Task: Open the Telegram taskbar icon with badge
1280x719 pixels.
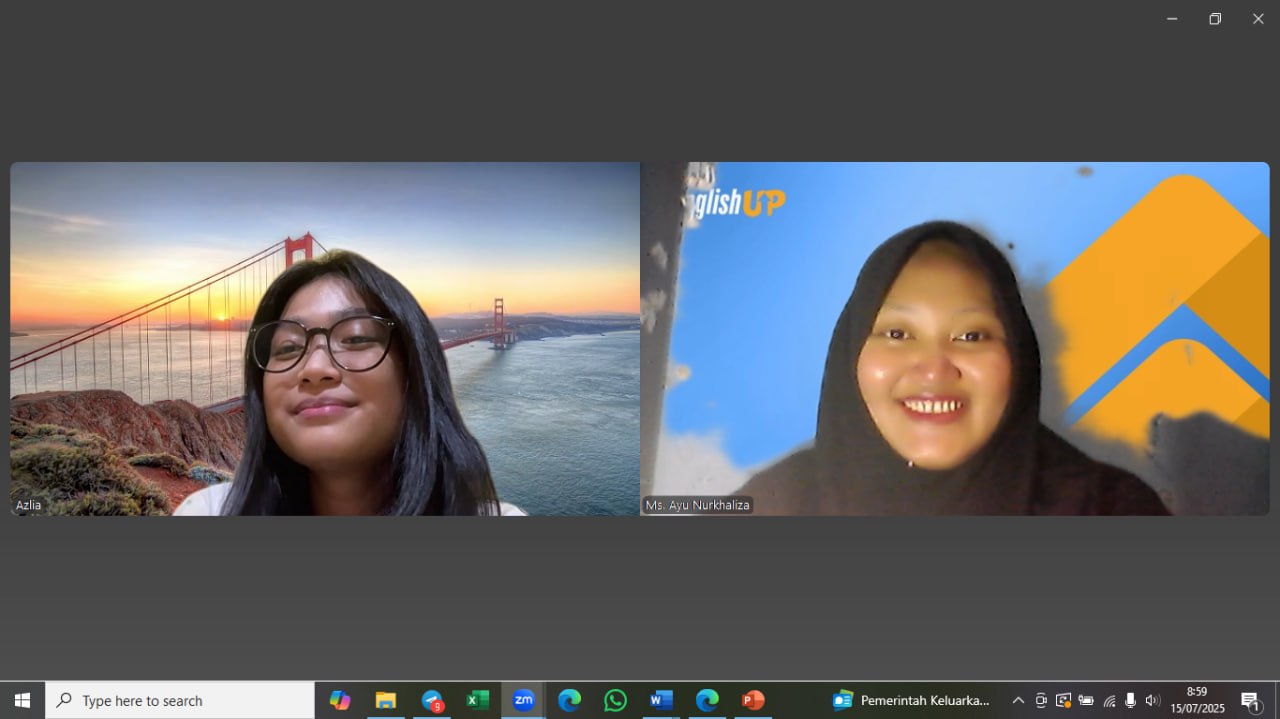Action: 432,700
